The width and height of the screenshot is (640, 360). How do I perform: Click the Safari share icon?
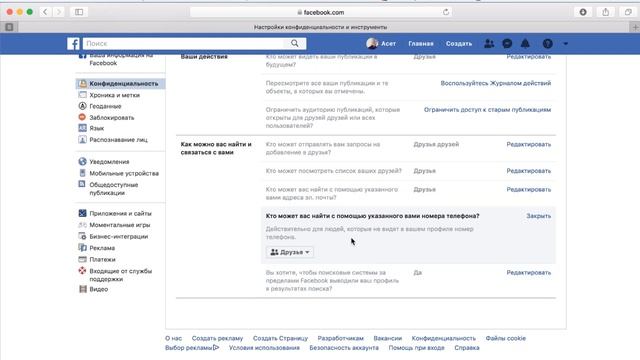coord(606,12)
